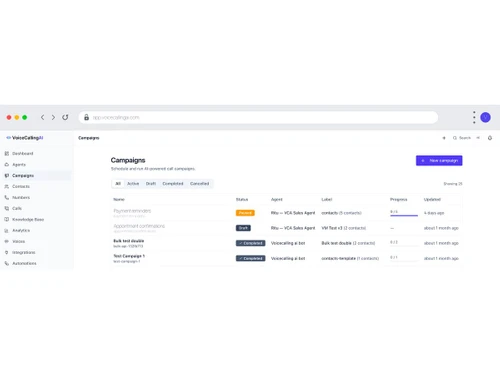Image resolution: width=500 pixels, height=375 pixels.
Task: Click the "4 days ago" updated cell
Action: coord(434,213)
